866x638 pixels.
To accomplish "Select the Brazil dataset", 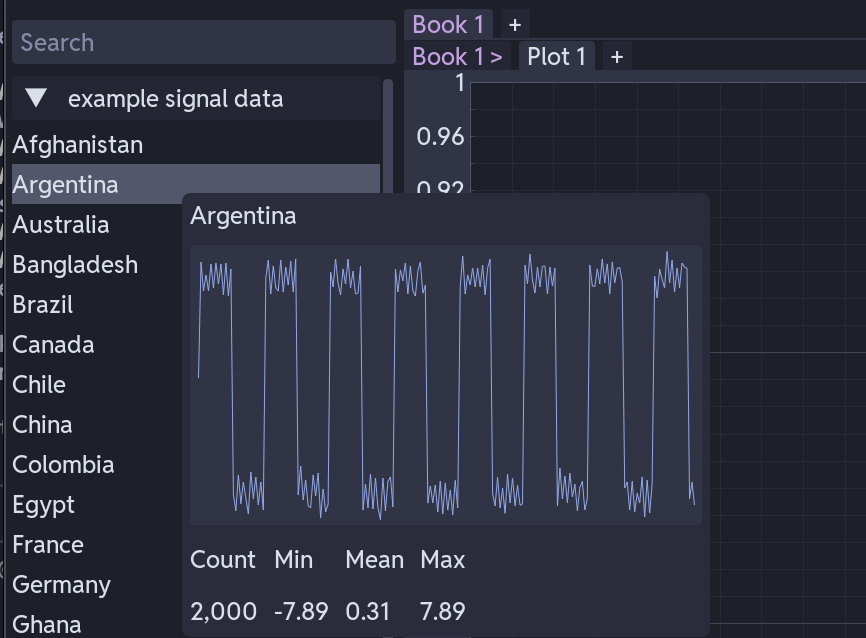I will pos(41,304).
